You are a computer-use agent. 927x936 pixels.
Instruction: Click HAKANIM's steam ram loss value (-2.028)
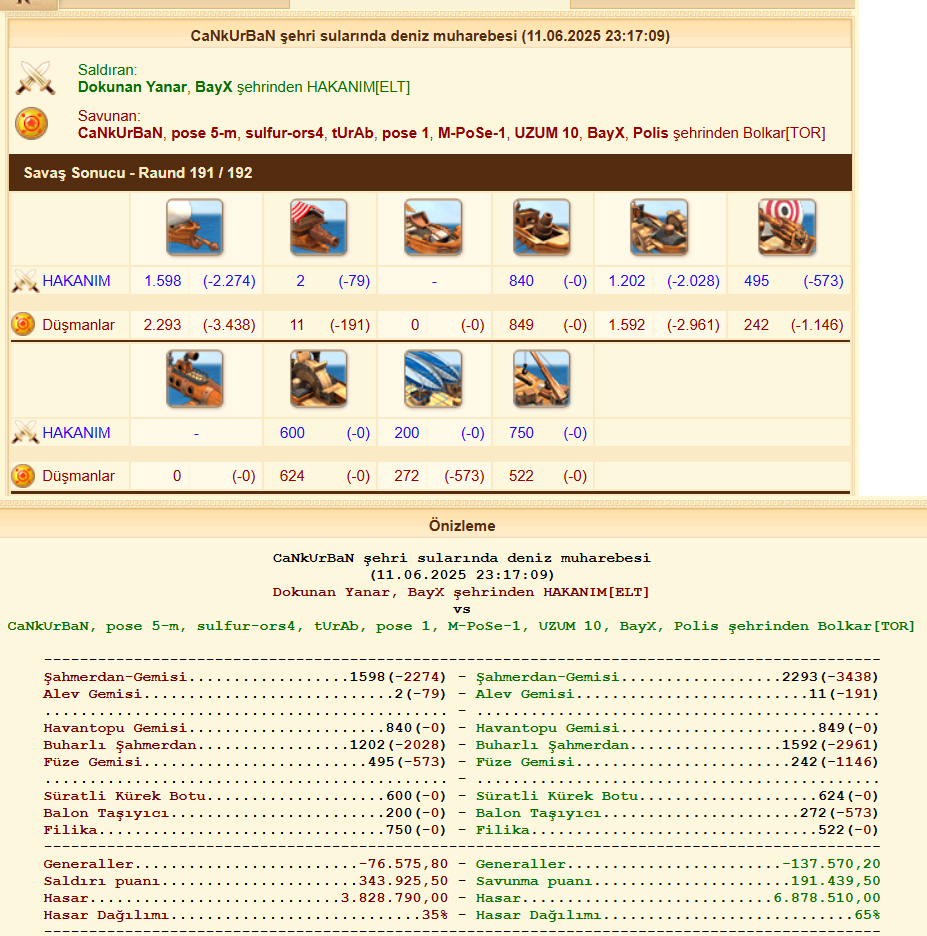pyautogui.click(x=694, y=281)
